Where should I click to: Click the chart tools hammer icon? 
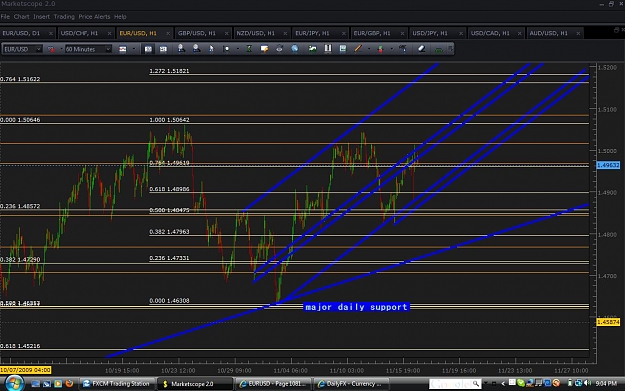click(x=403, y=49)
